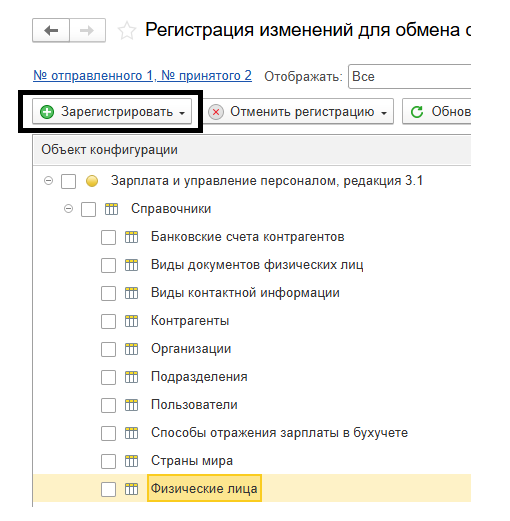
Task: Click the table icon next to Справочники
Action: coord(111,209)
